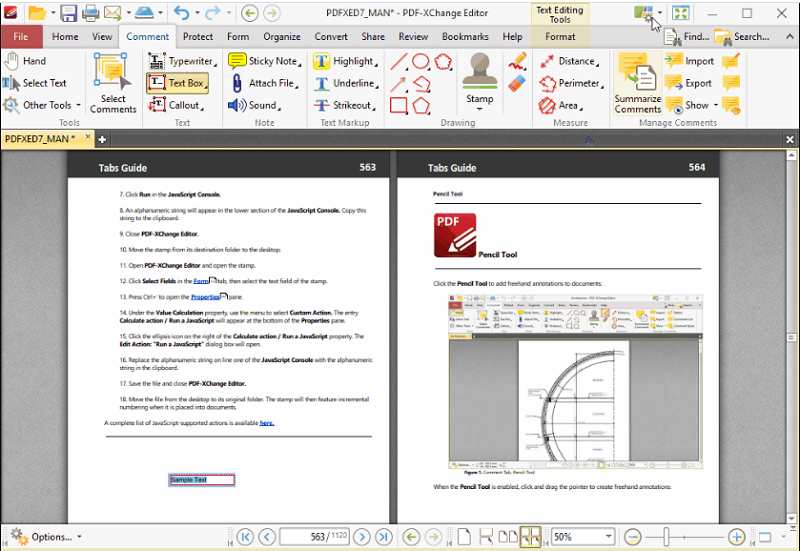
Task: Expand the Open file dropdown arrow
Action: pyautogui.click(x=53, y=13)
